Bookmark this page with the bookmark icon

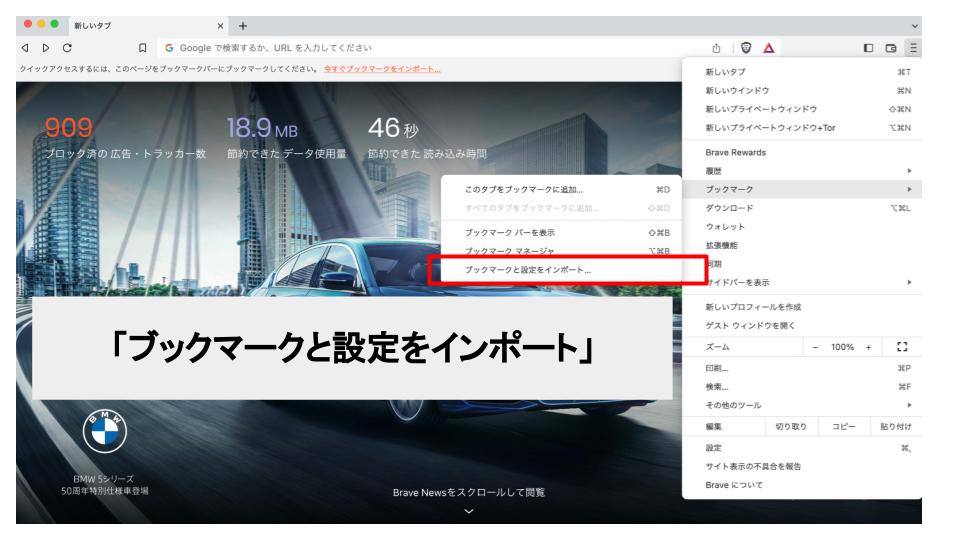click(x=143, y=48)
